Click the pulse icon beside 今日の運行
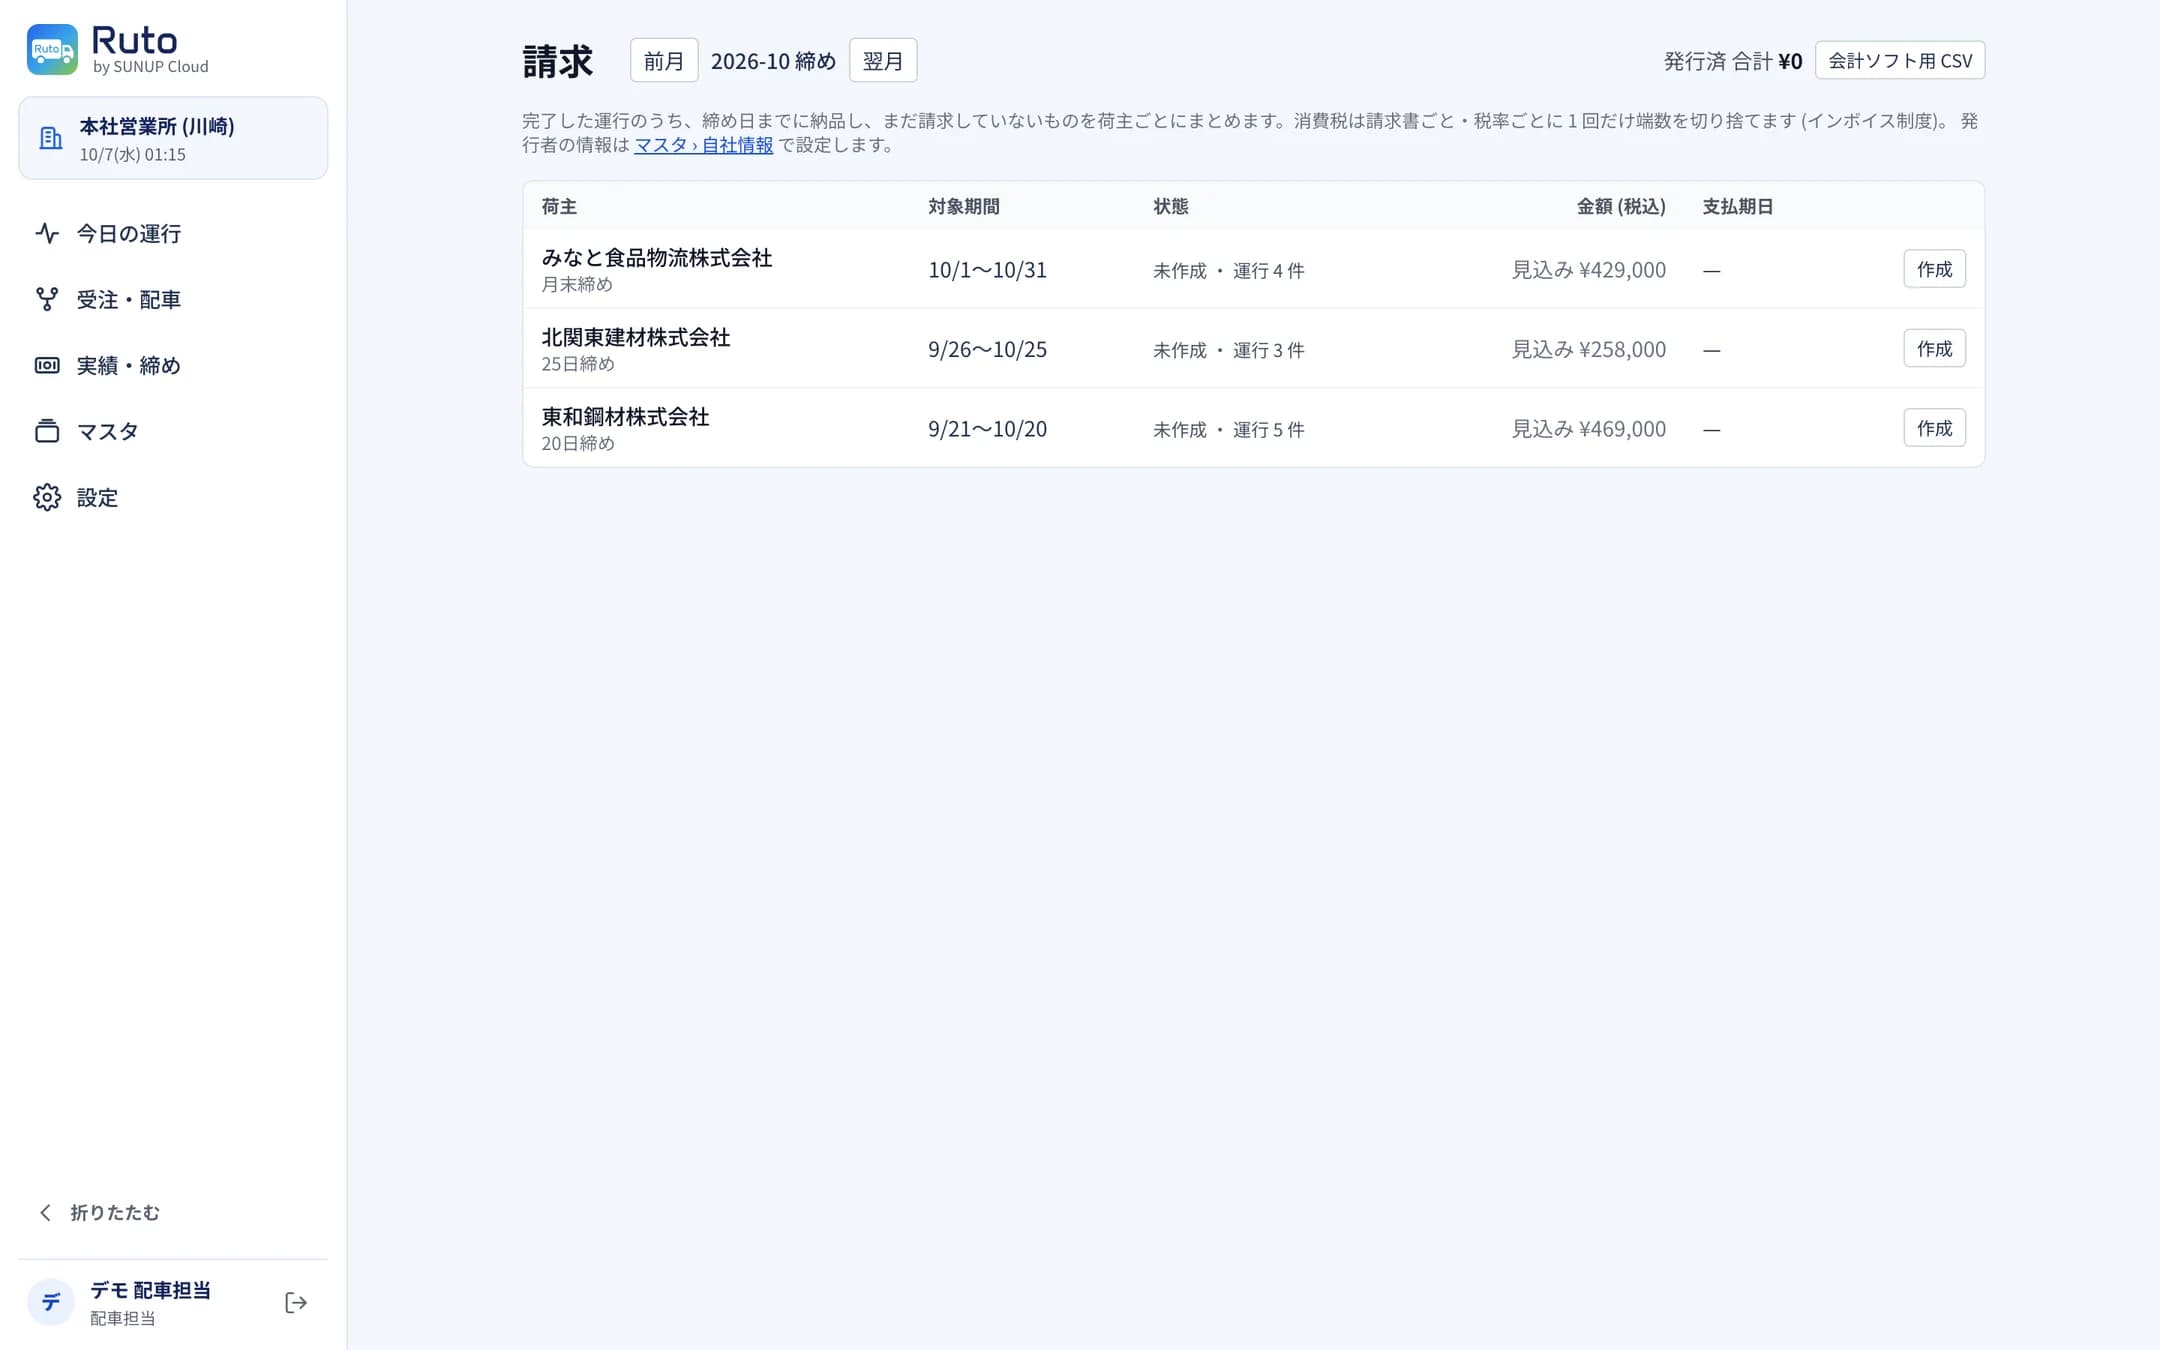Image resolution: width=2160 pixels, height=1350 pixels. click(47, 233)
